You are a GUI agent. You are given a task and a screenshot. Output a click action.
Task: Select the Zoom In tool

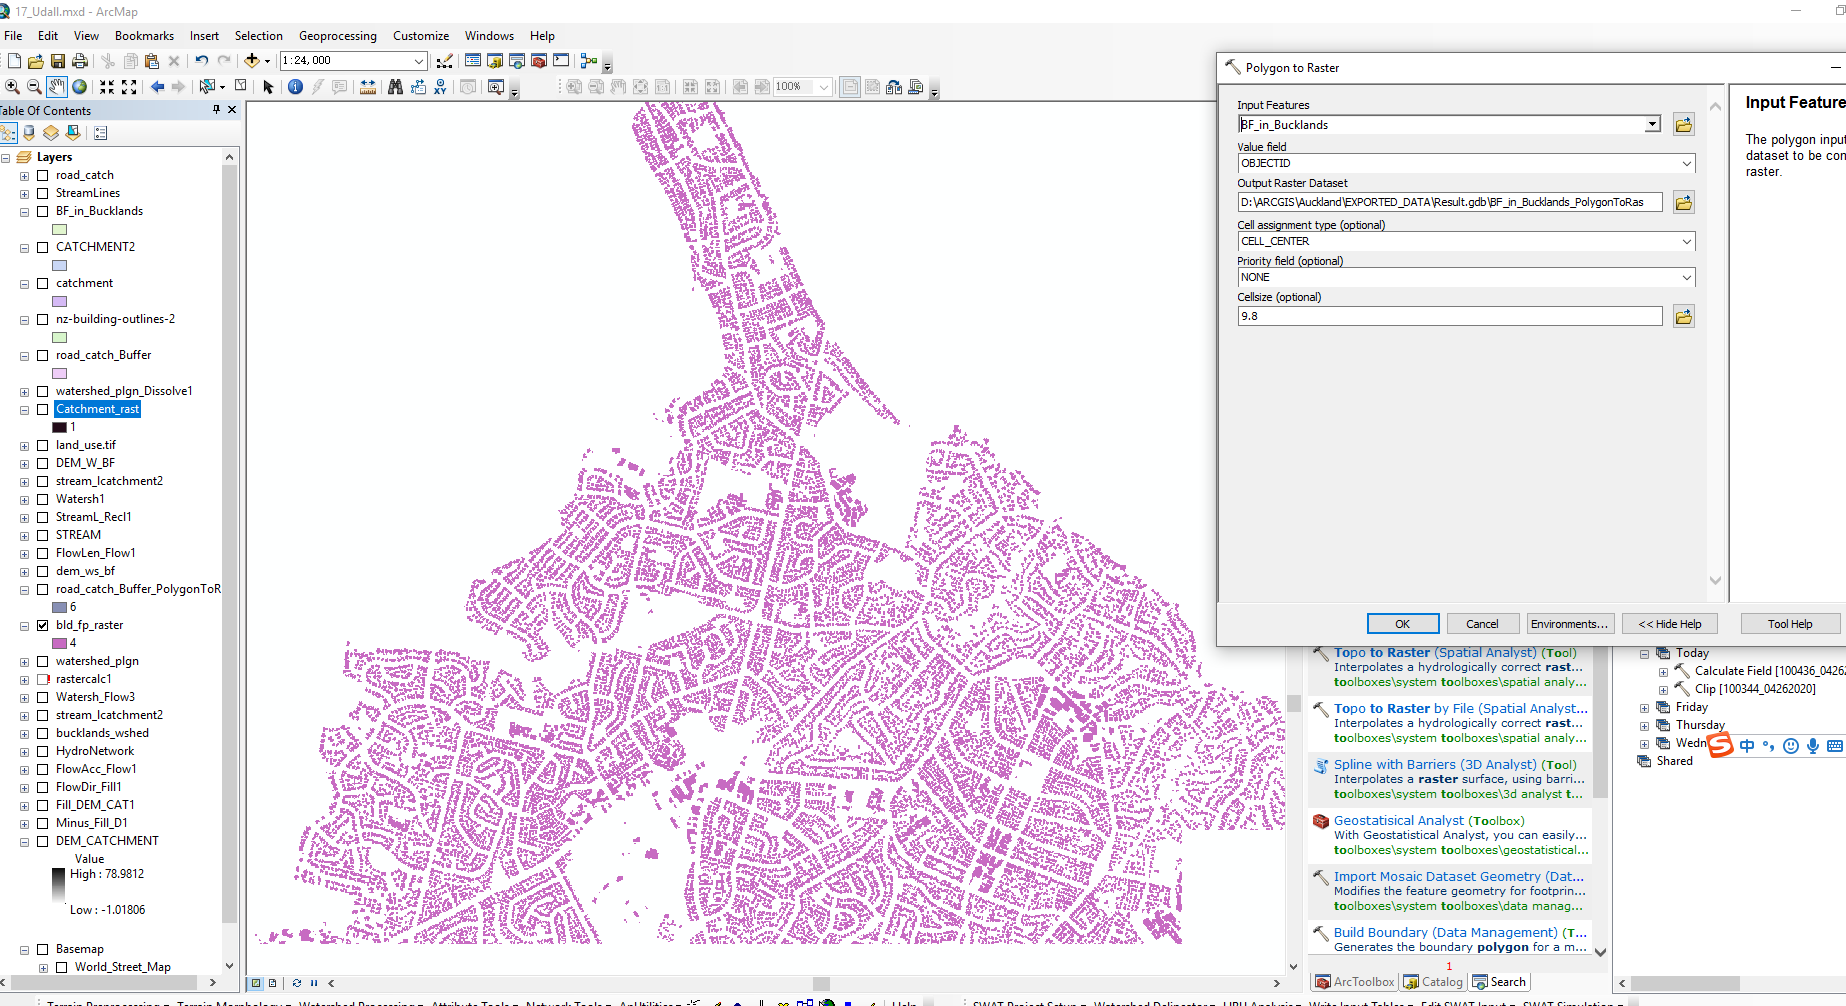click(x=12, y=87)
